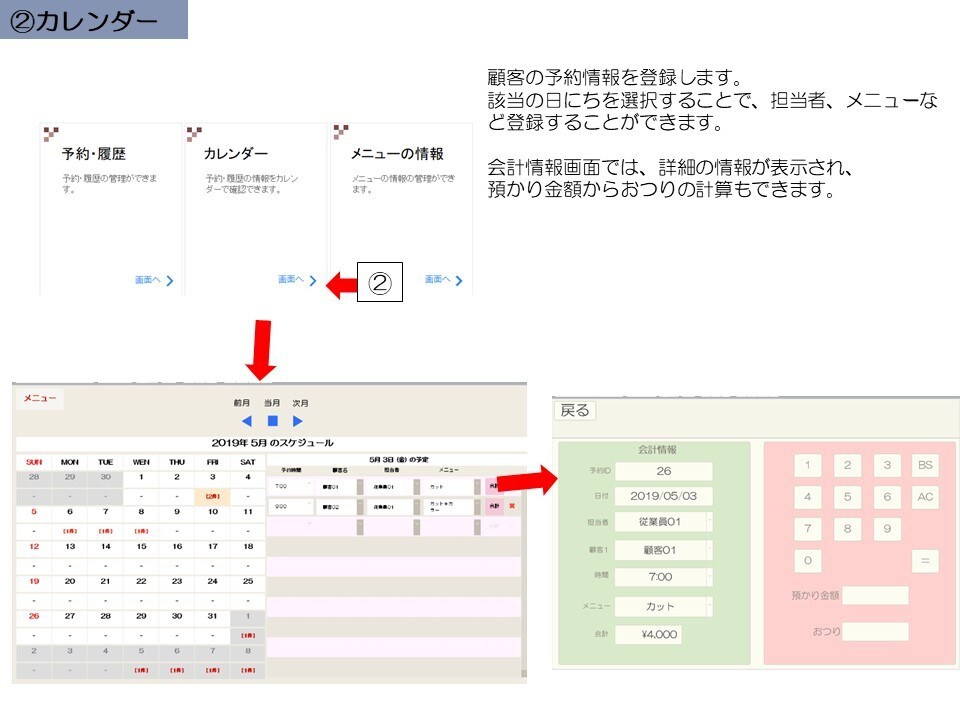The image size is (960, 720).
Task: Tap keypad button 2
Action: [x=847, y=465]
